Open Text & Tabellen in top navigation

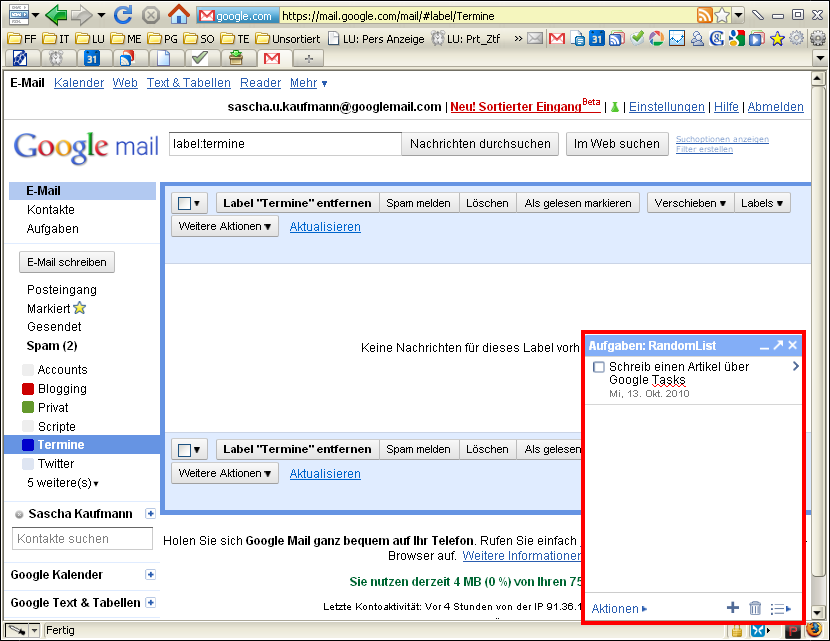pyautogui.click(x=188, y=83)
